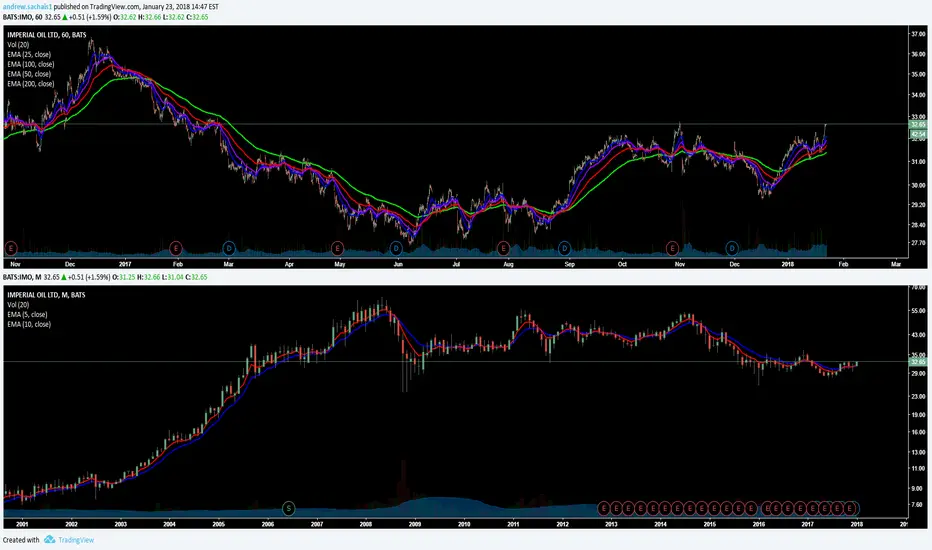Select Vol (20) legend in hourly chart
This screenshot has height=550, width=932.
tap(18, 45)
